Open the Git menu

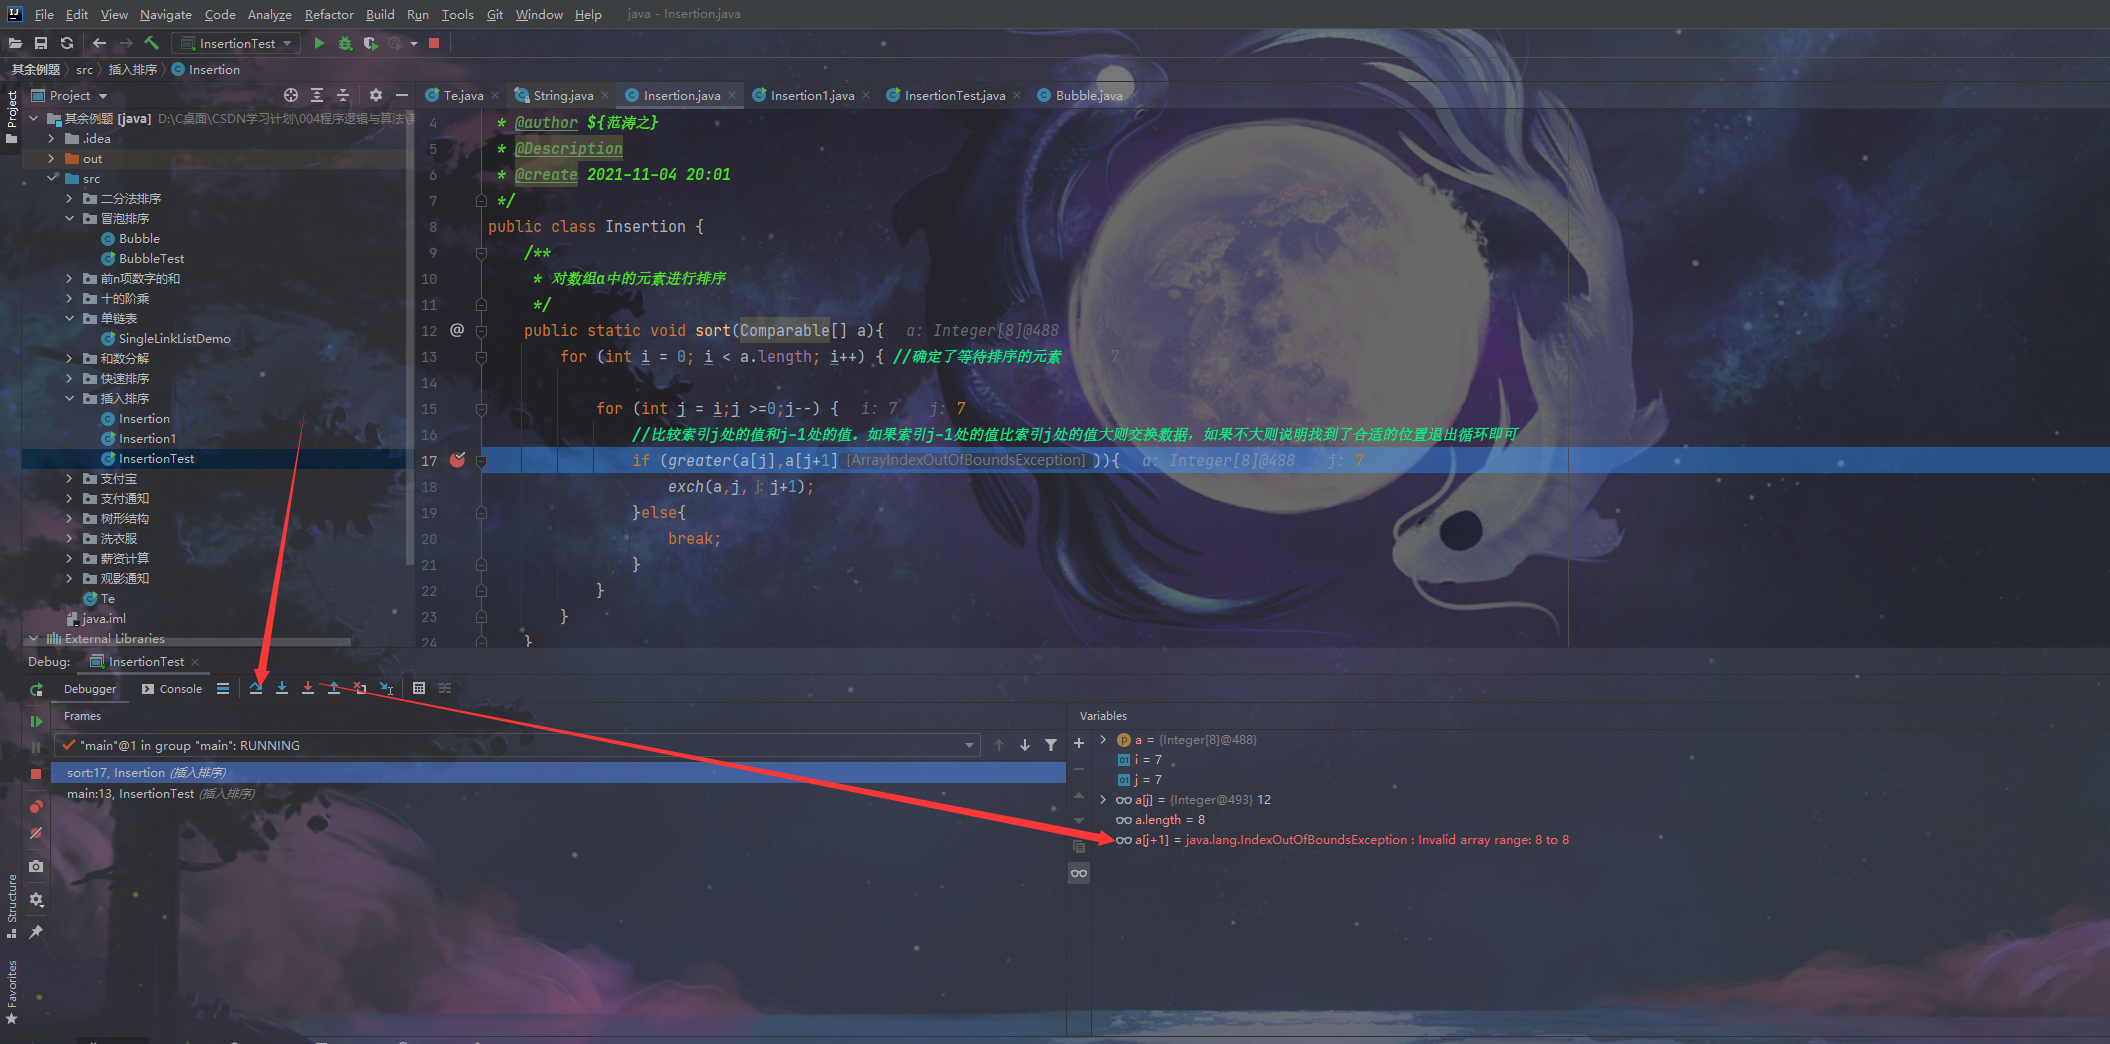(x=495, y=14)
